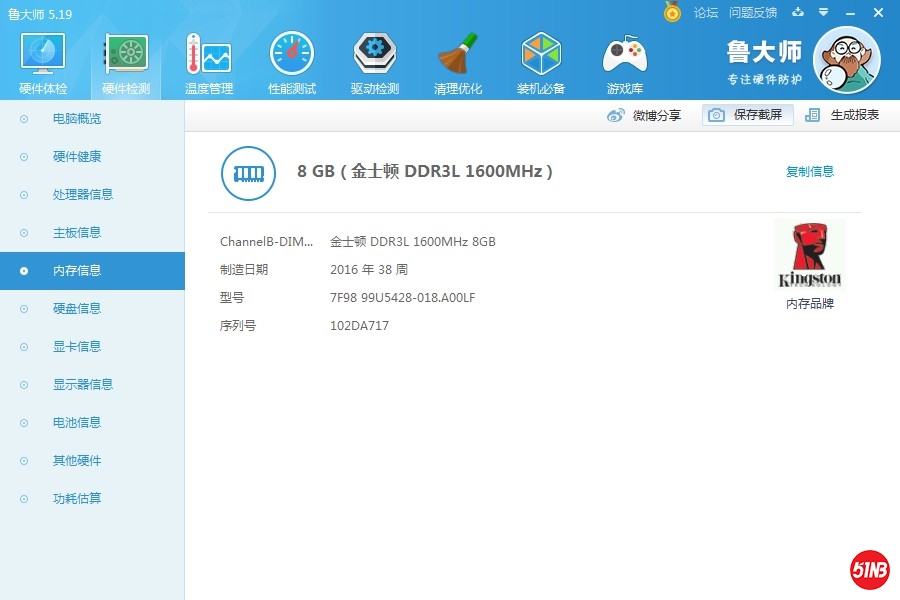
Task: Open the title bar main menu dropdown arrow
Action: point(823,12)
